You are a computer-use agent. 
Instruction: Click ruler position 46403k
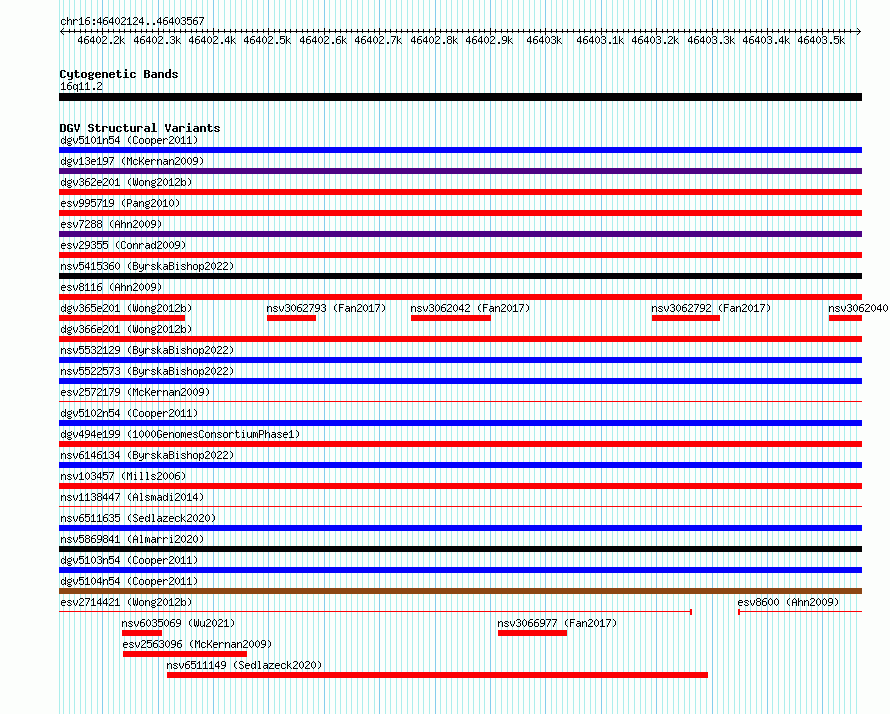pyautogui.click(x=544, y=40)
